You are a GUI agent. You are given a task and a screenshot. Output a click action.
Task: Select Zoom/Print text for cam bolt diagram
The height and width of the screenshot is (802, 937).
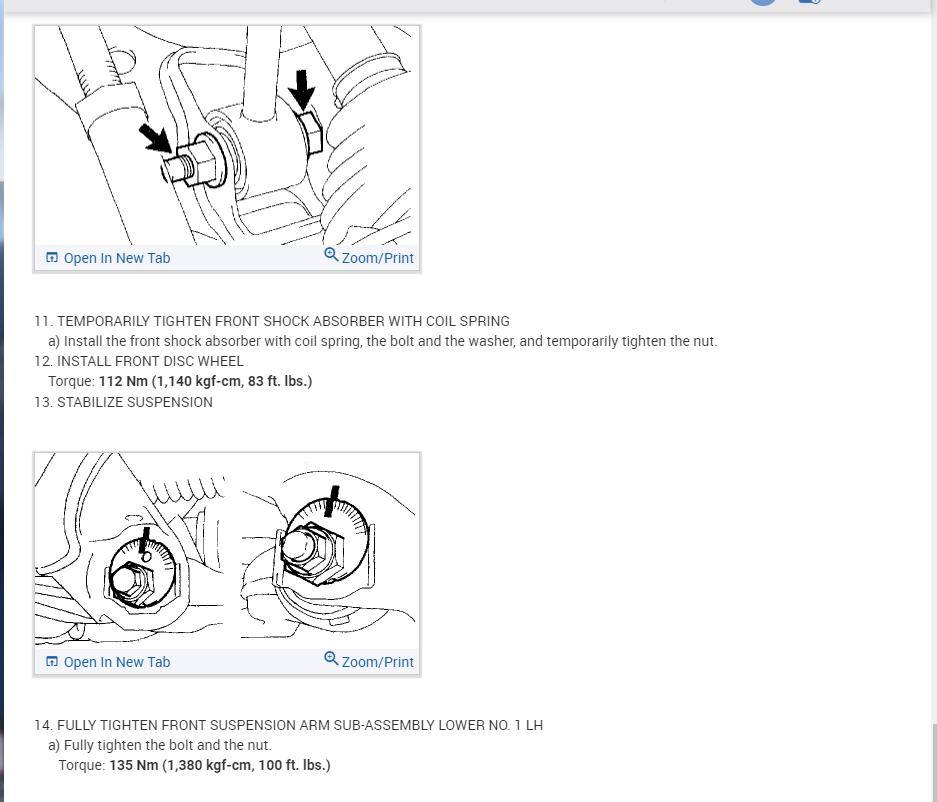coord(377,662)
